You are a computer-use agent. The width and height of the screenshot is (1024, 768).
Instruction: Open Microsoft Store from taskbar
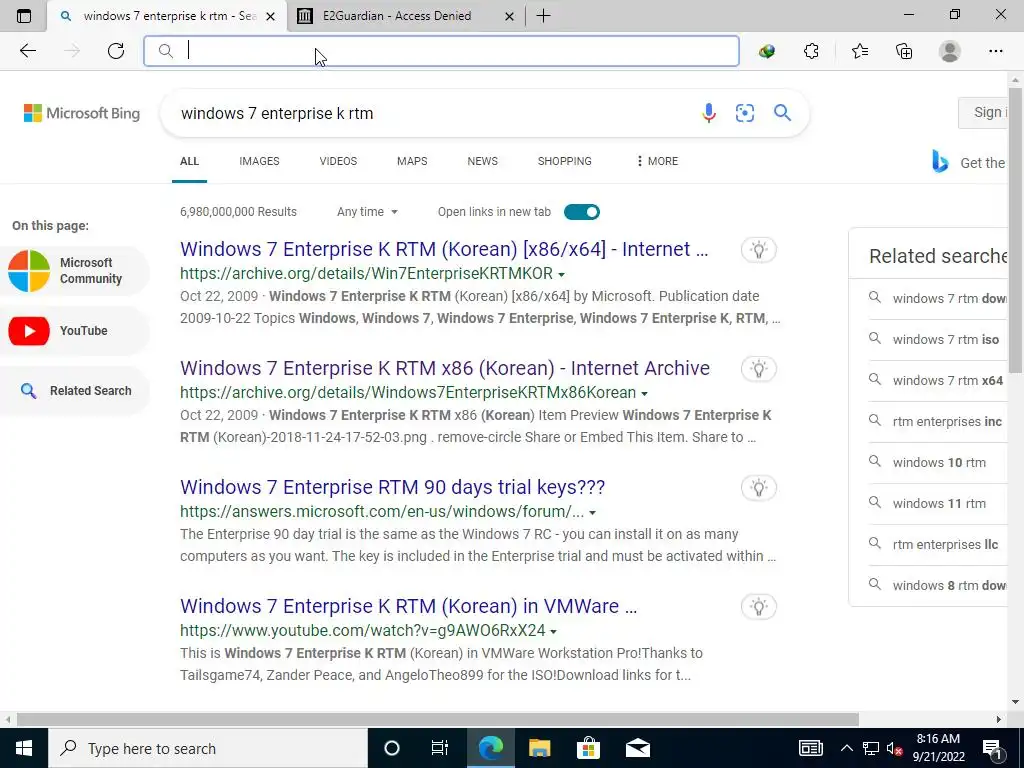[x=588, y=748]
